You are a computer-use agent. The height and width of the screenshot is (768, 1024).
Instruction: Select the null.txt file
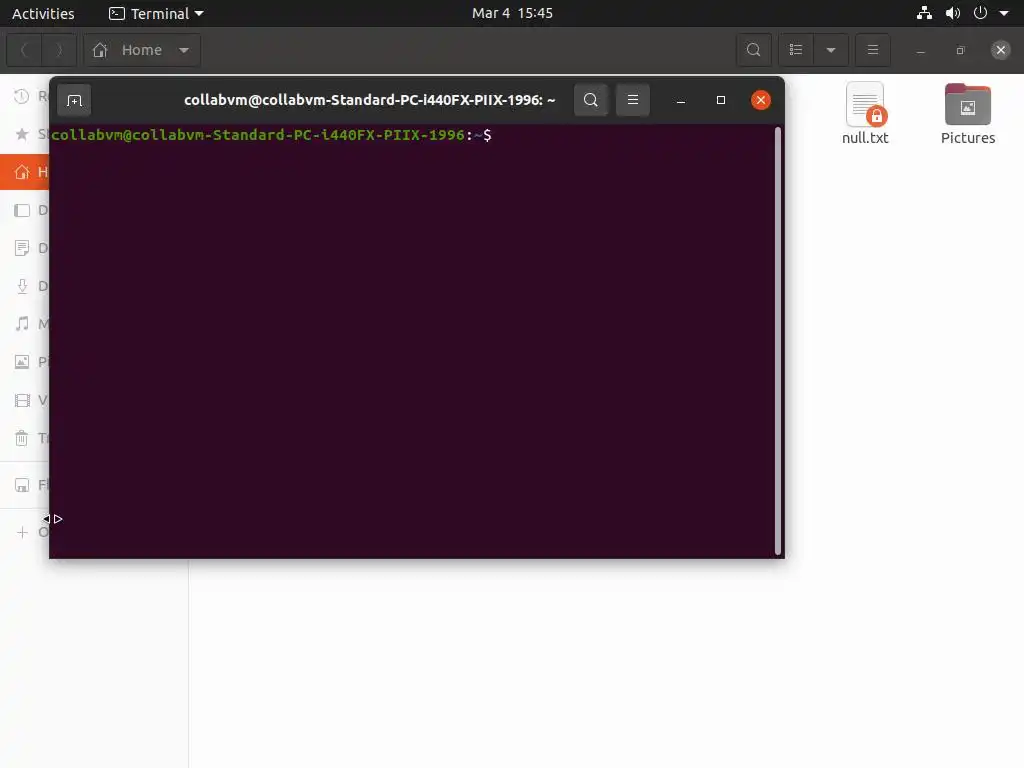tap(865, 114)
